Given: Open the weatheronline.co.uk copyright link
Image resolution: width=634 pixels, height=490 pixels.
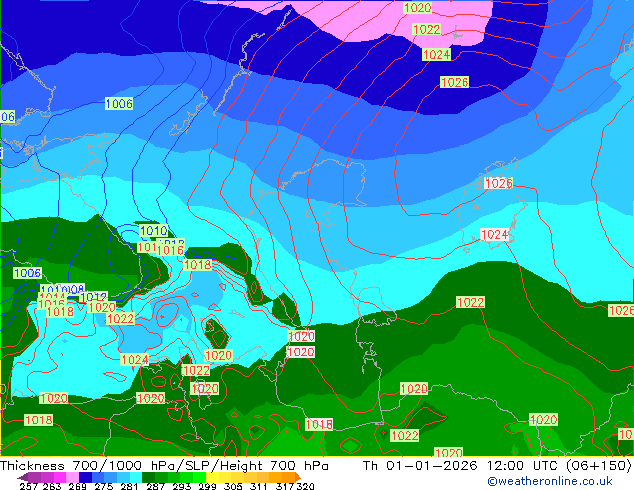Looking at the screenshot, I should [549, 481].
